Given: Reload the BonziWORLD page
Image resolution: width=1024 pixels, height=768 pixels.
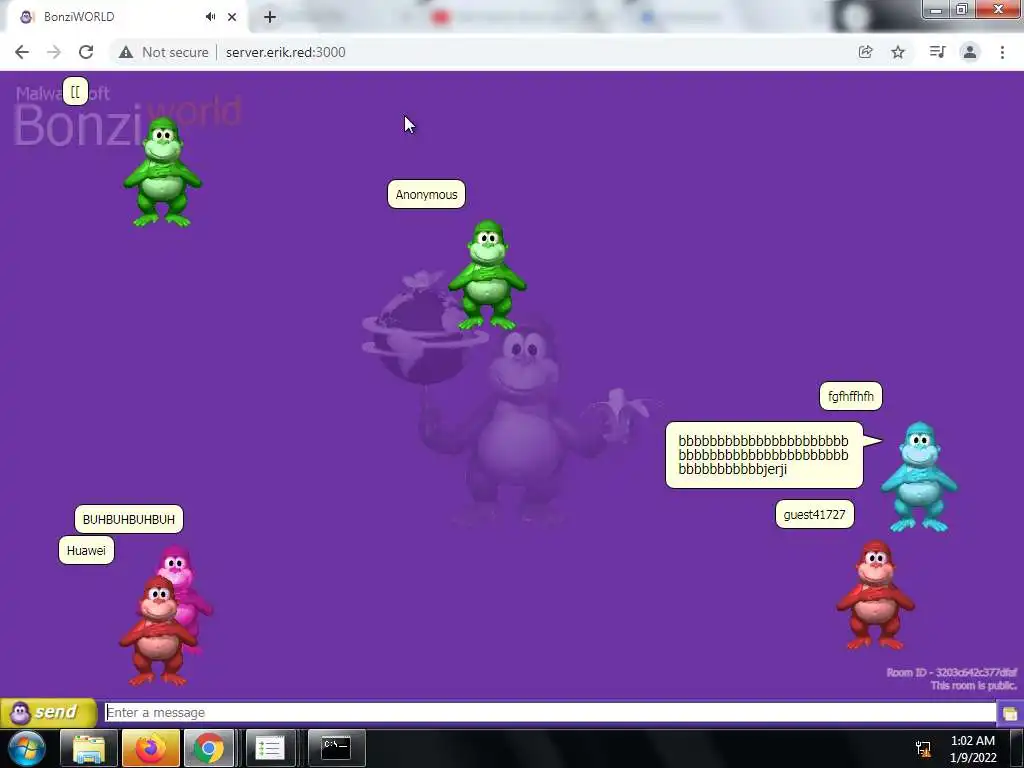Looking at the screenshot, I should pos(86,52).
